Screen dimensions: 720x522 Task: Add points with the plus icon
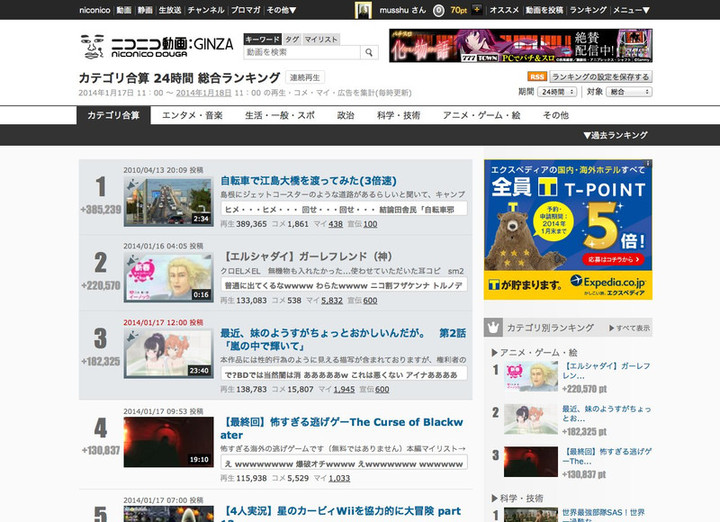pos(477,10)
